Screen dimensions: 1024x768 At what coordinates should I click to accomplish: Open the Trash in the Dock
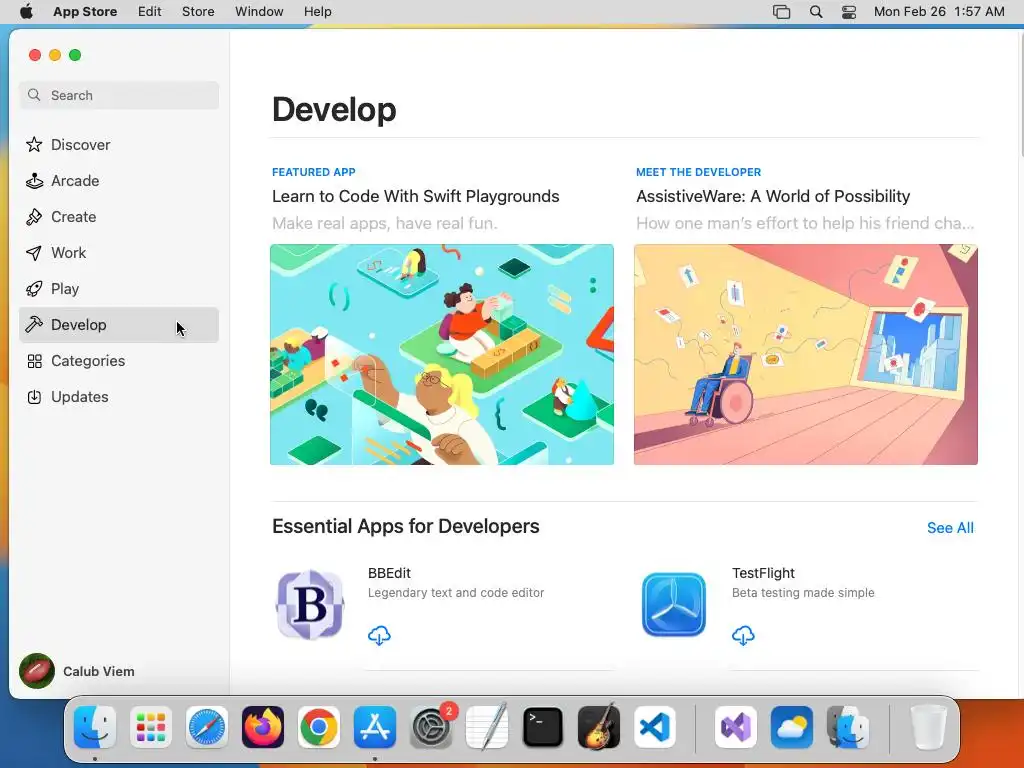[x=928, y=727]
